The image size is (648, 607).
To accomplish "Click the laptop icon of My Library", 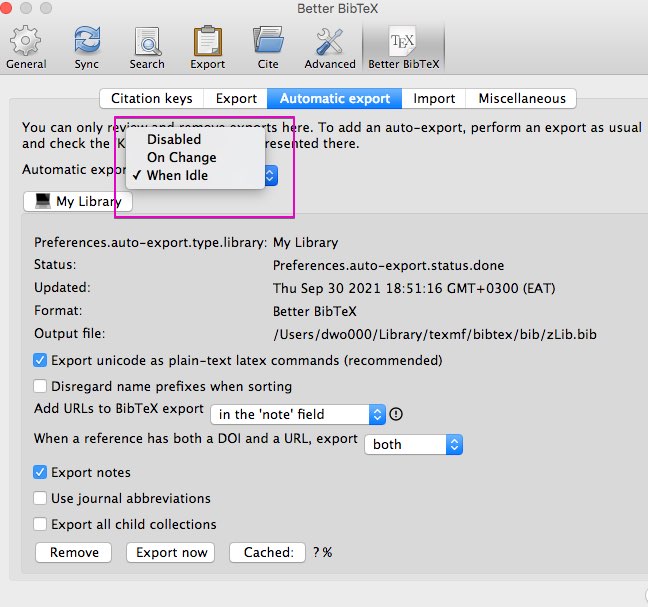I will [x=43, y=201].
